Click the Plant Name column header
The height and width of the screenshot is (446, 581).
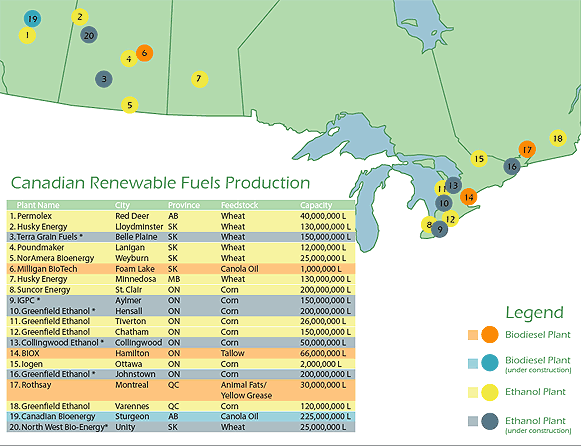coord(38,205)
